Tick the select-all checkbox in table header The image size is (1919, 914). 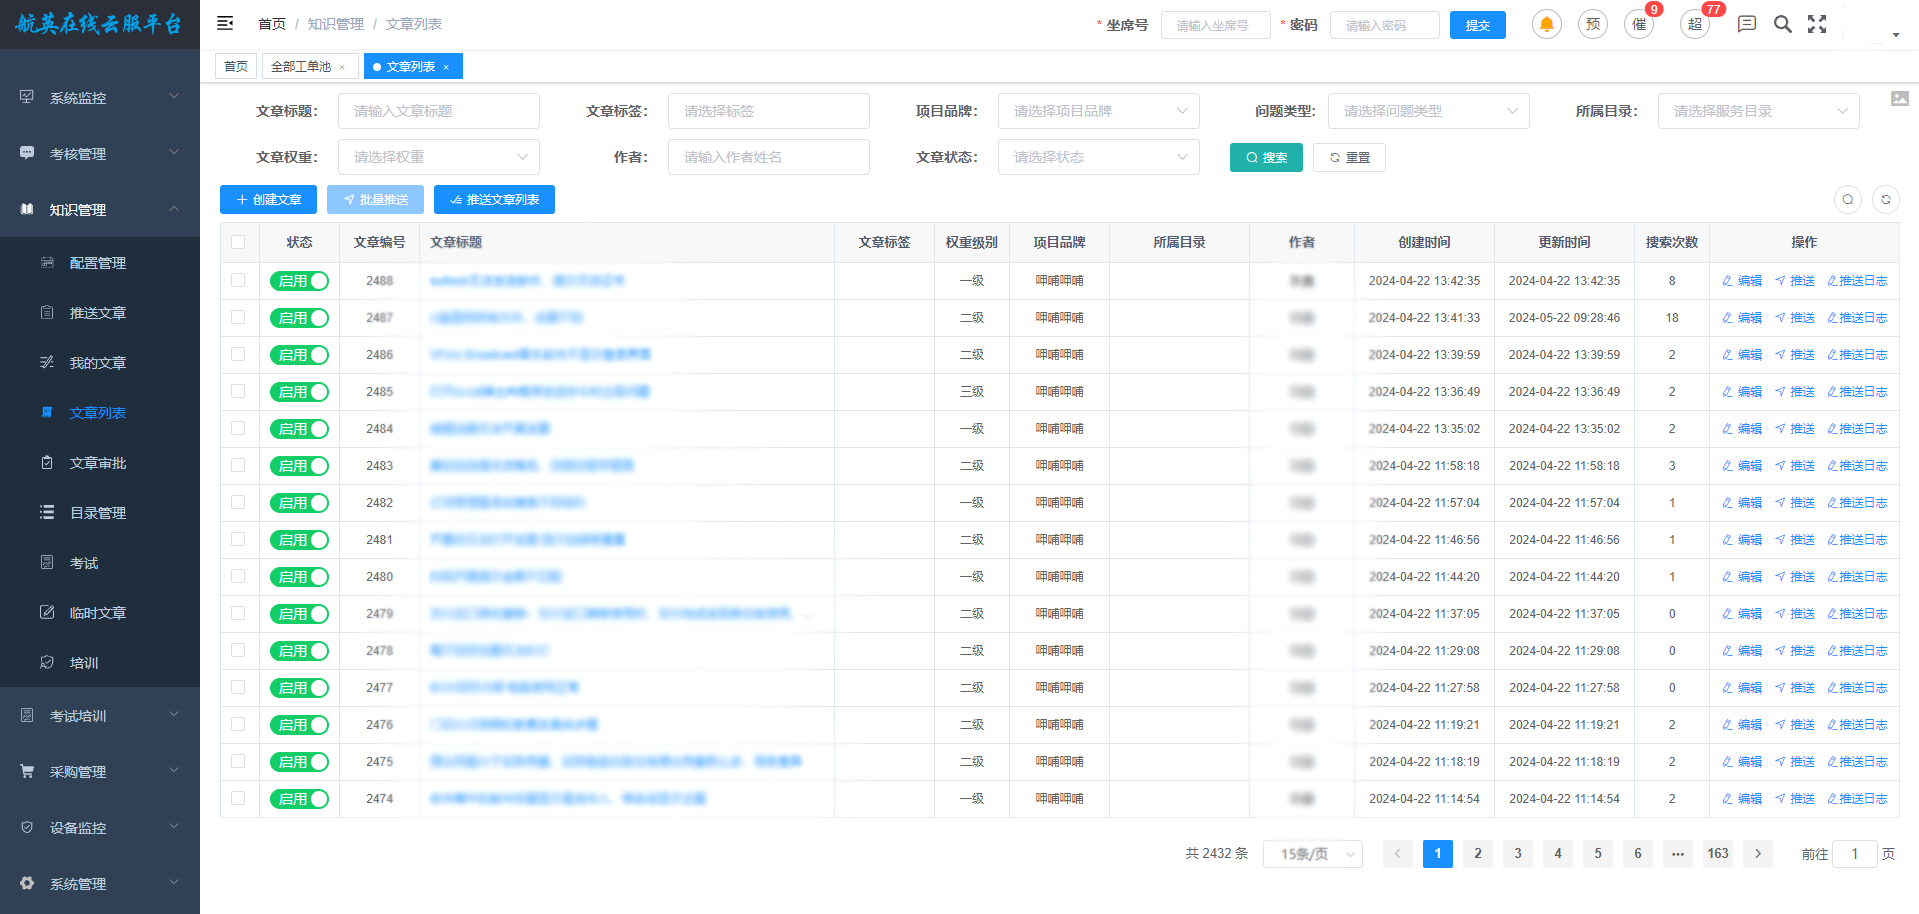(238, 242)
